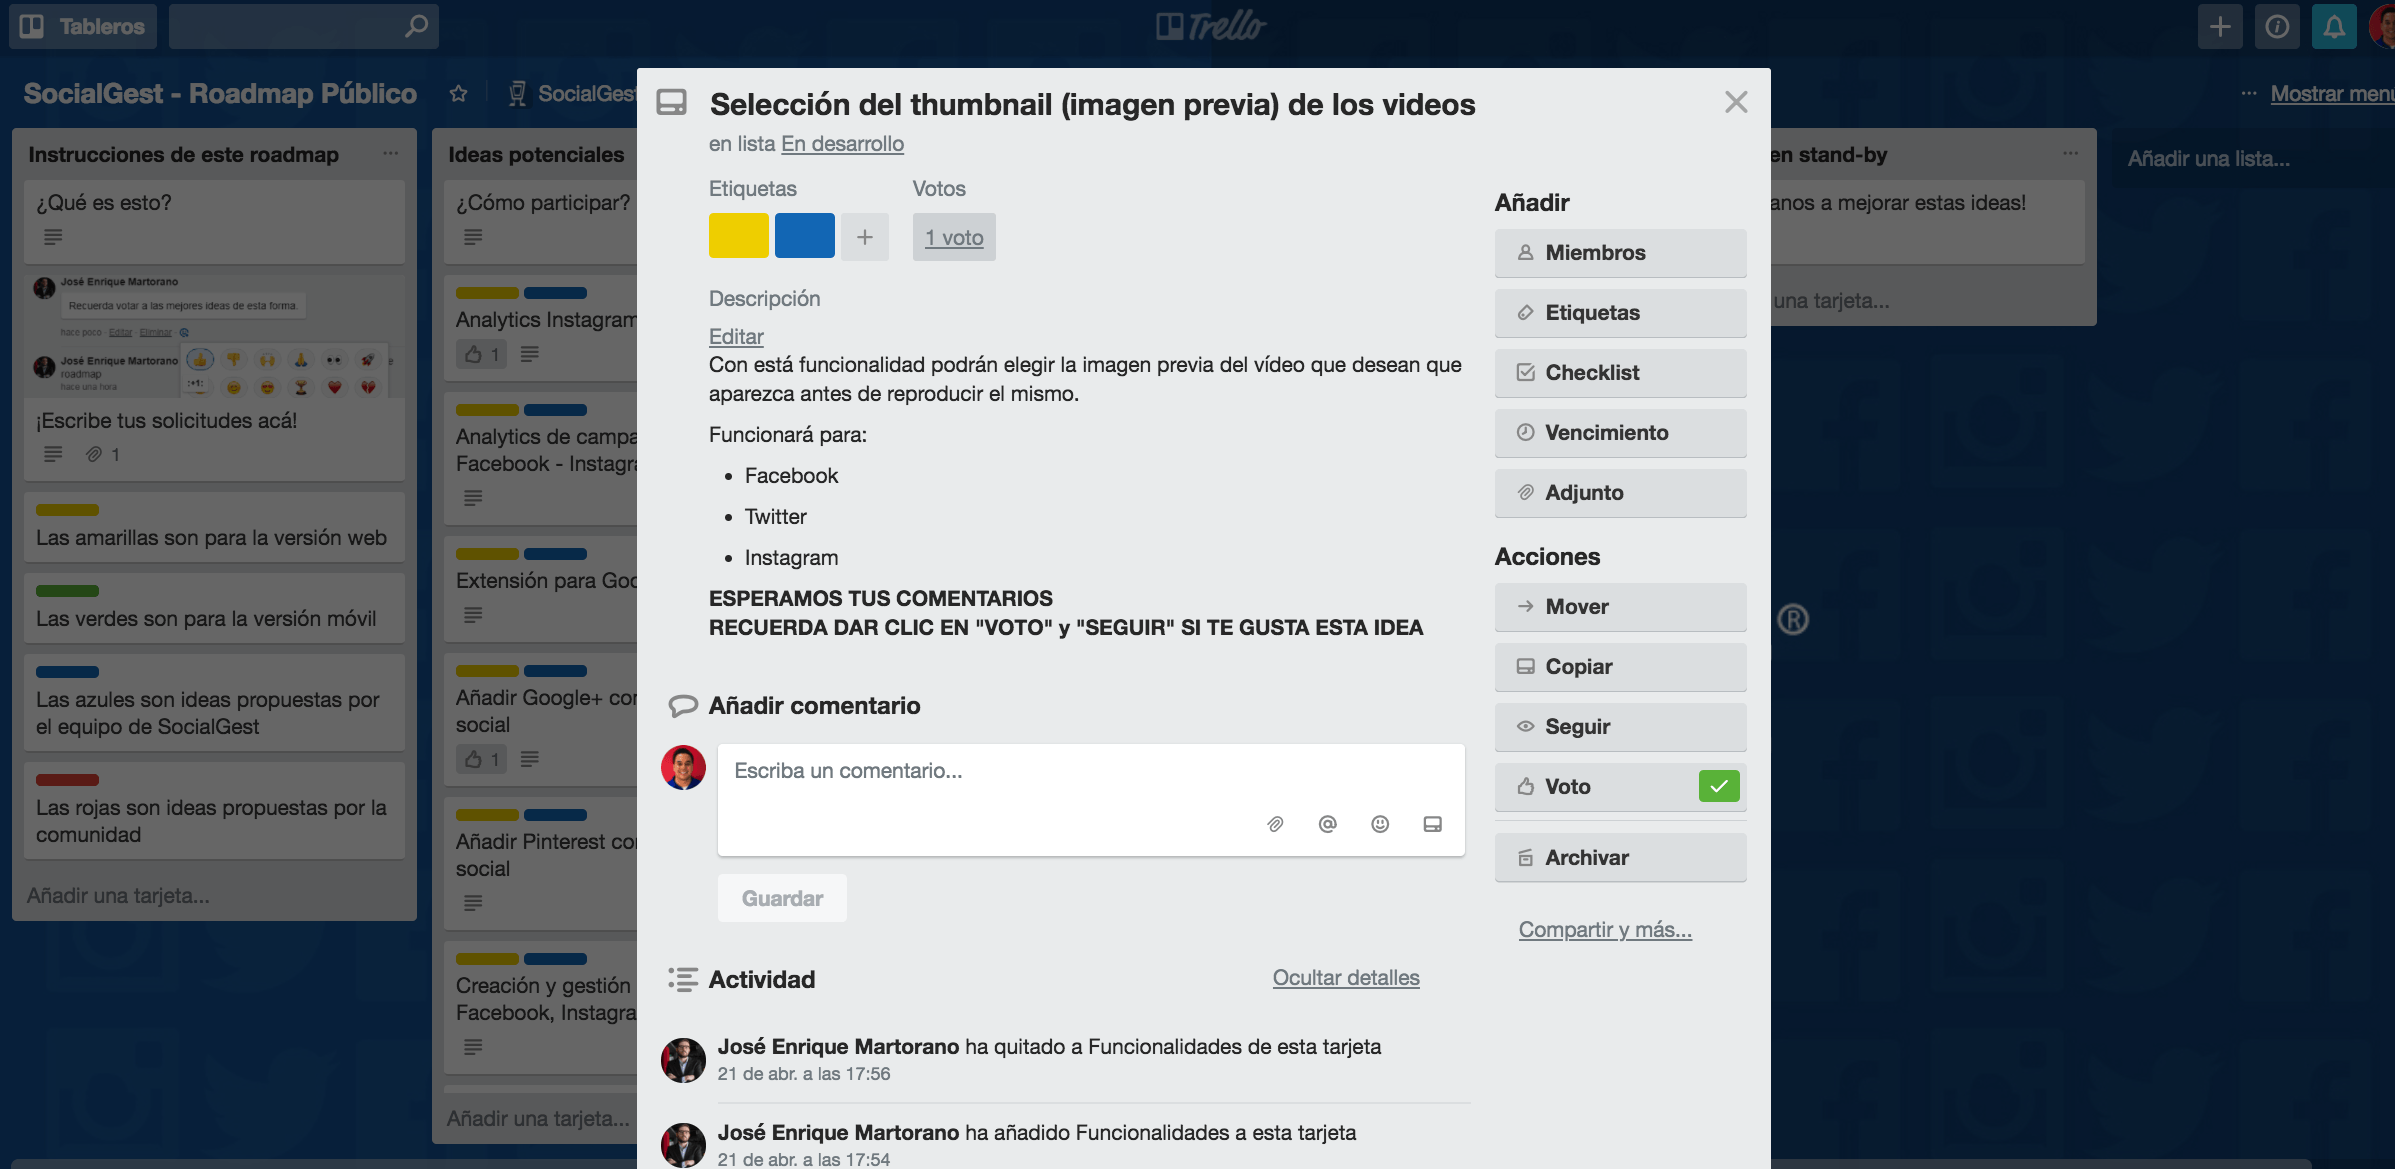The image size is (2395, 1169).
Task: Click the search magnifier icon
Action: tap(416, 26)
